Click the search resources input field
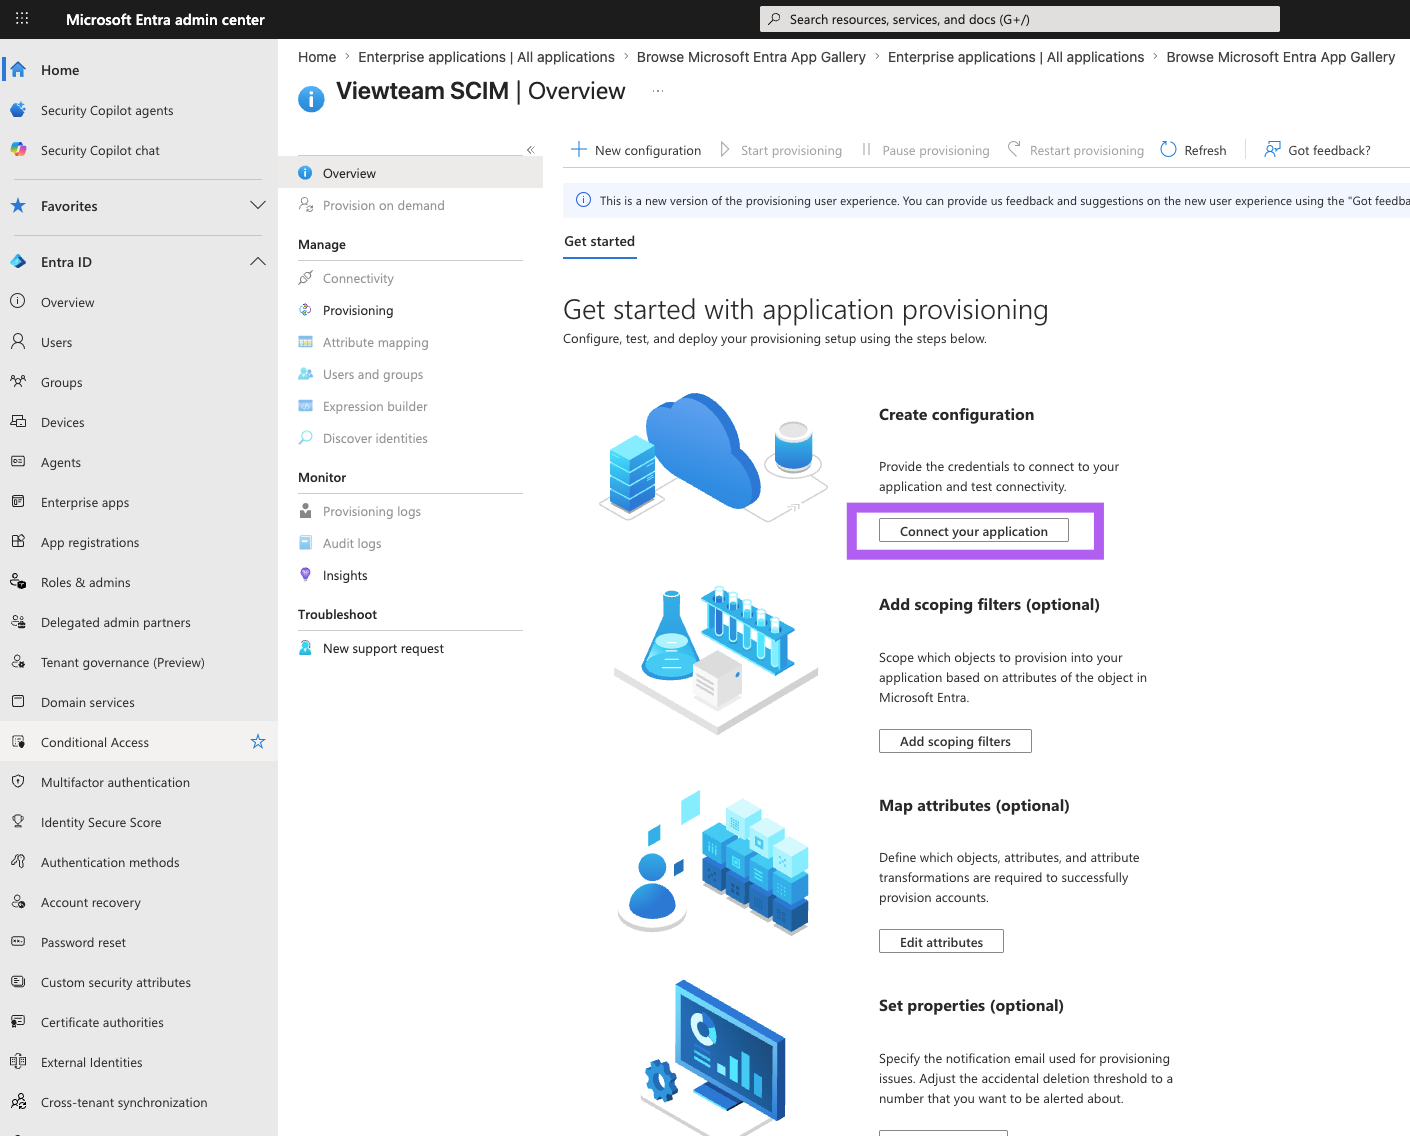The width and height of the screenshot is (1410, 1136). click(x=1020, y=19)
